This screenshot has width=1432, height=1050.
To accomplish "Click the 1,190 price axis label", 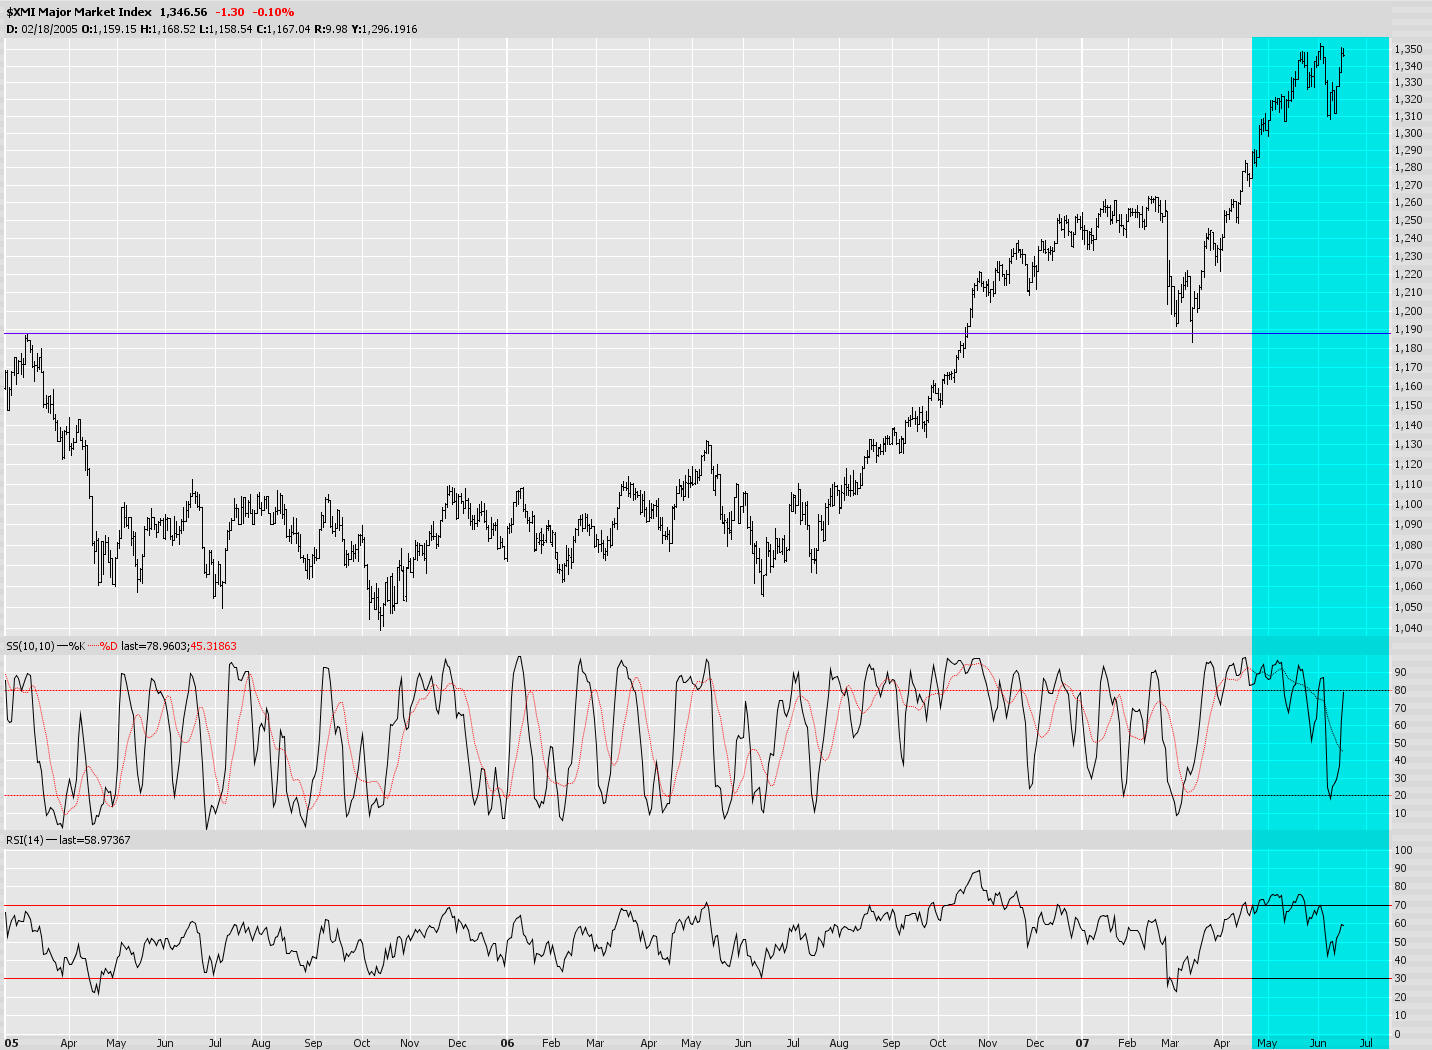I will pos(1408,329).
